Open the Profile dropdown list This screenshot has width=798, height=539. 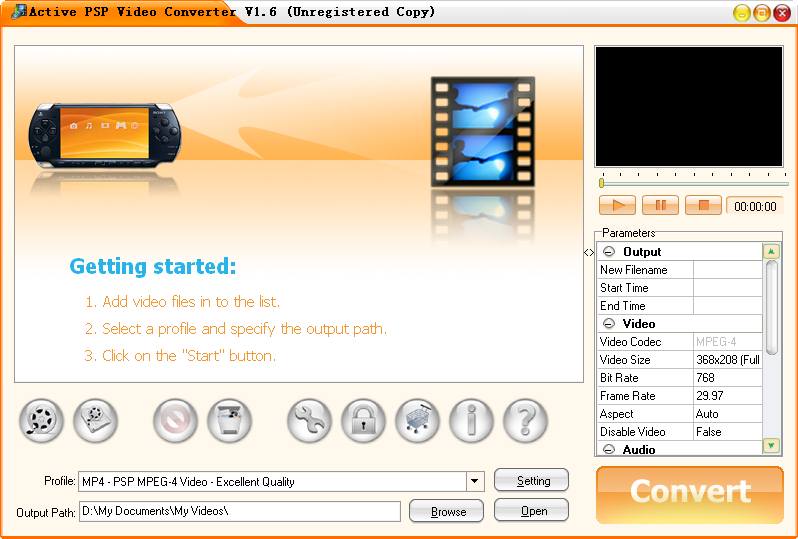click(475, 482)
